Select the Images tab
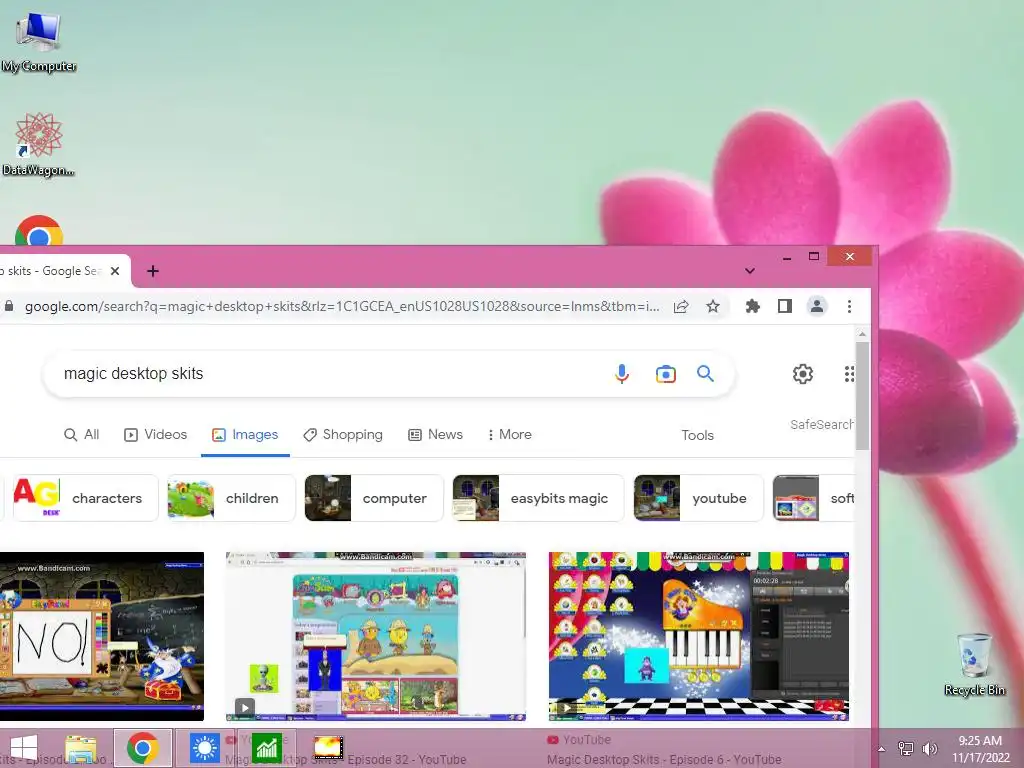 point(245,434)
